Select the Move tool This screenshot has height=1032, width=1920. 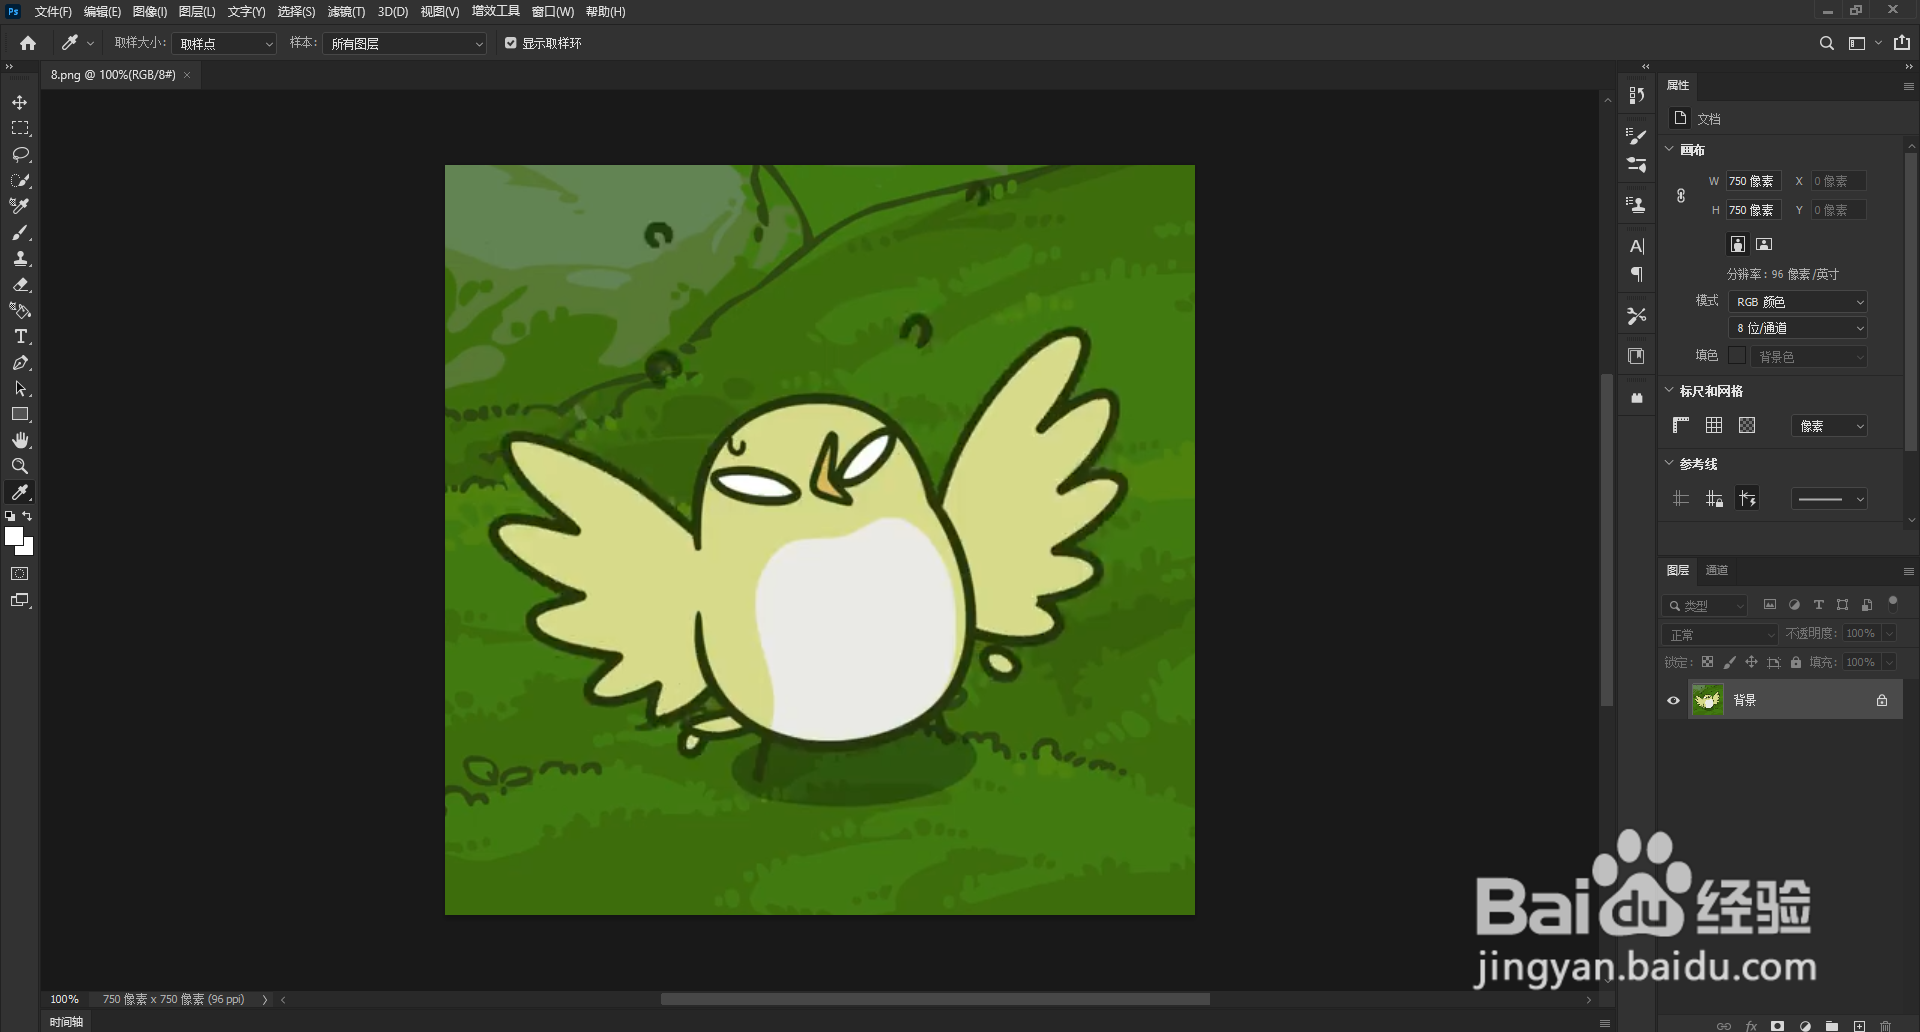(x=20, y=103)
